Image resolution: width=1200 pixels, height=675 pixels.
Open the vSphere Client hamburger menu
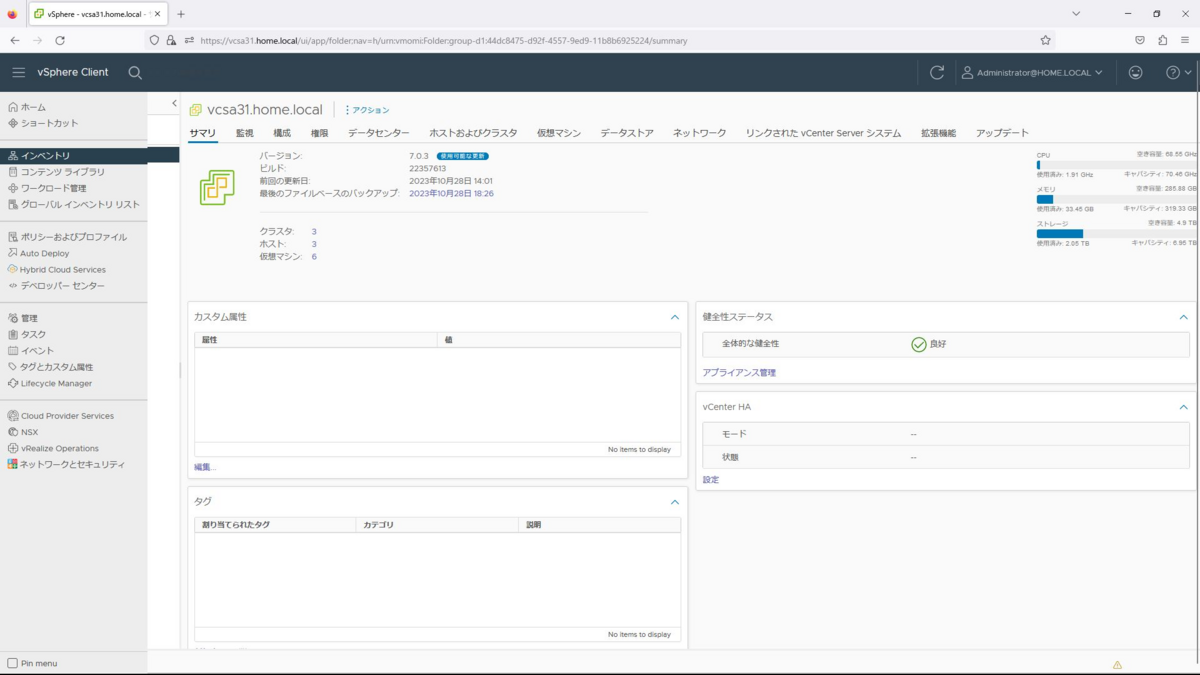(18, 72)
